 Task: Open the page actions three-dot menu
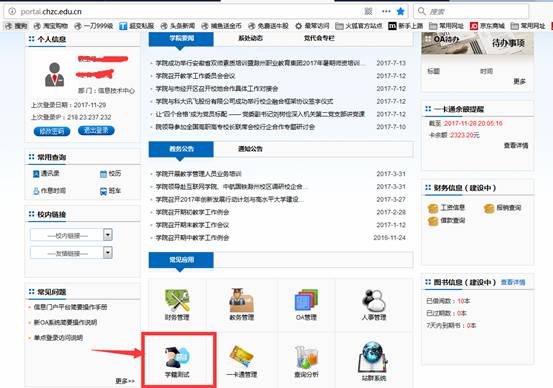click(386, 11)
